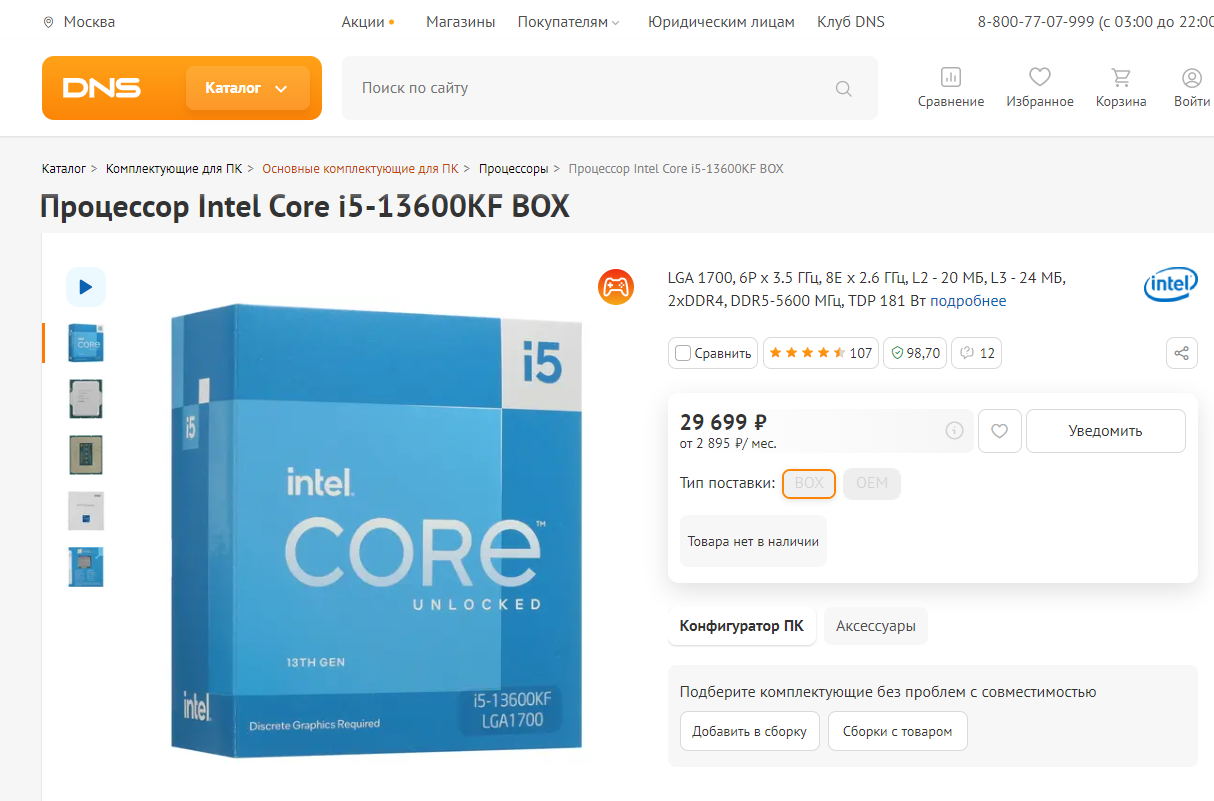This screenshot has height=801, width=1214.
Task: Open the Сравнение comparison icon in header
Action: [950, 77]
